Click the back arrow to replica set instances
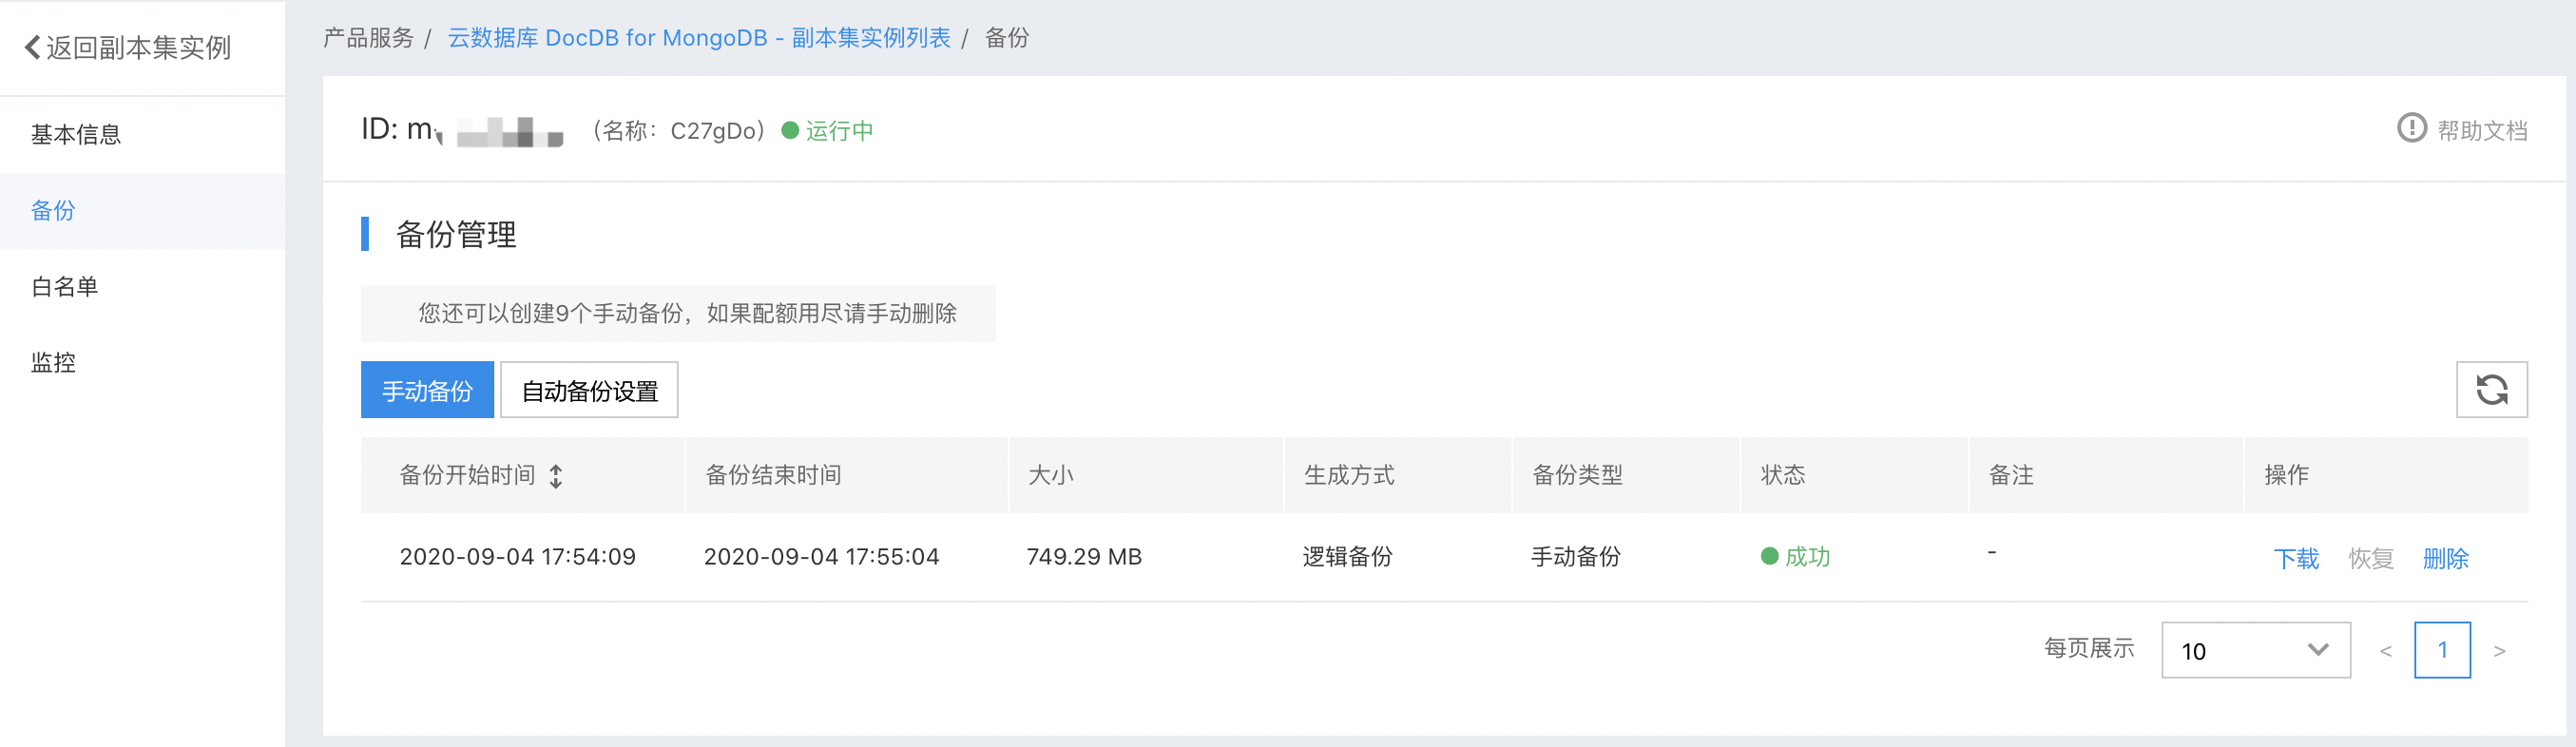The width and height of the screenshot is (2576, 747). tap(33, 47)
